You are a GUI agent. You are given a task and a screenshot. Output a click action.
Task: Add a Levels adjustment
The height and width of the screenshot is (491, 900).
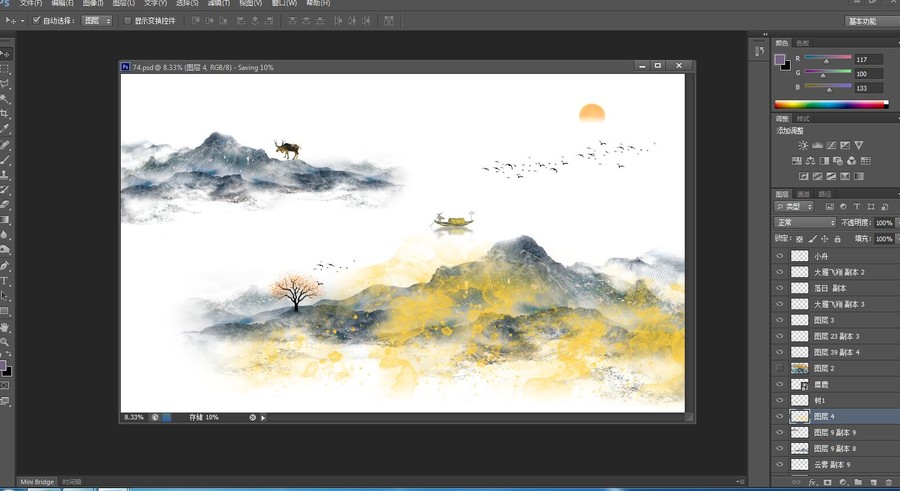[817, 145]
